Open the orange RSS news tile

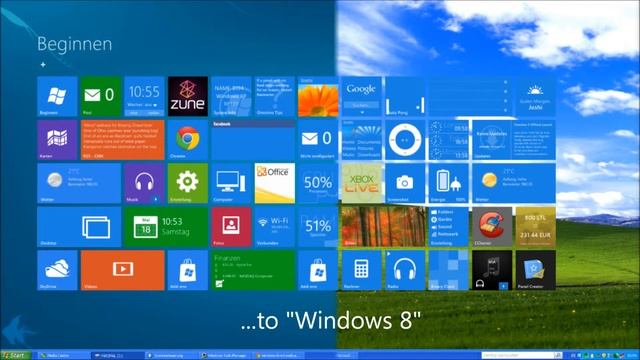pyautogui.click(x=122, y=140)
